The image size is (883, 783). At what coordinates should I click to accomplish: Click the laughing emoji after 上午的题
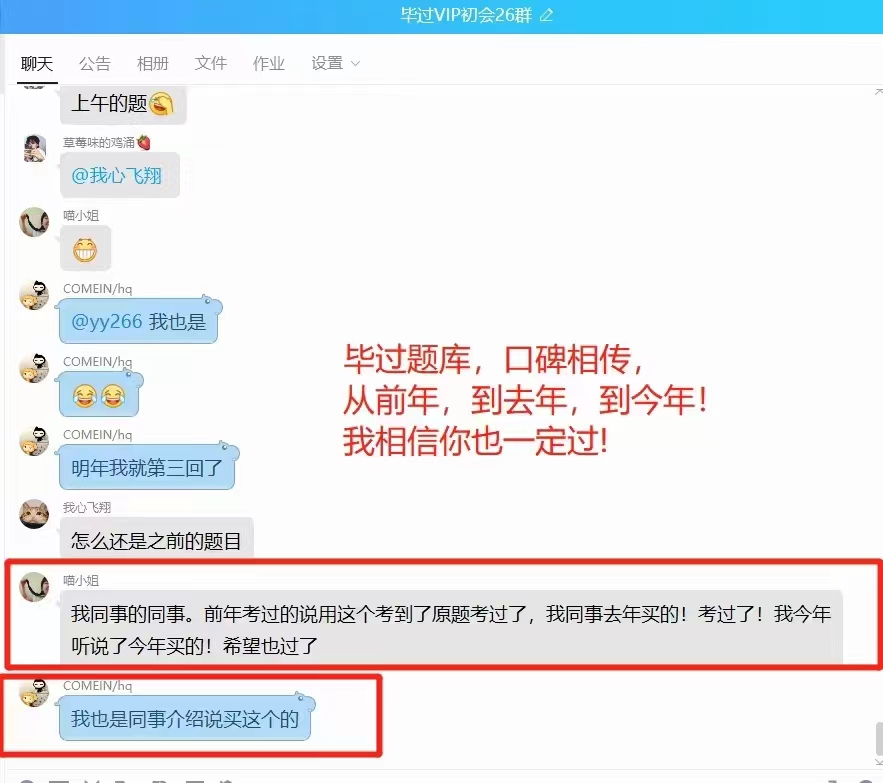point(162,104)
